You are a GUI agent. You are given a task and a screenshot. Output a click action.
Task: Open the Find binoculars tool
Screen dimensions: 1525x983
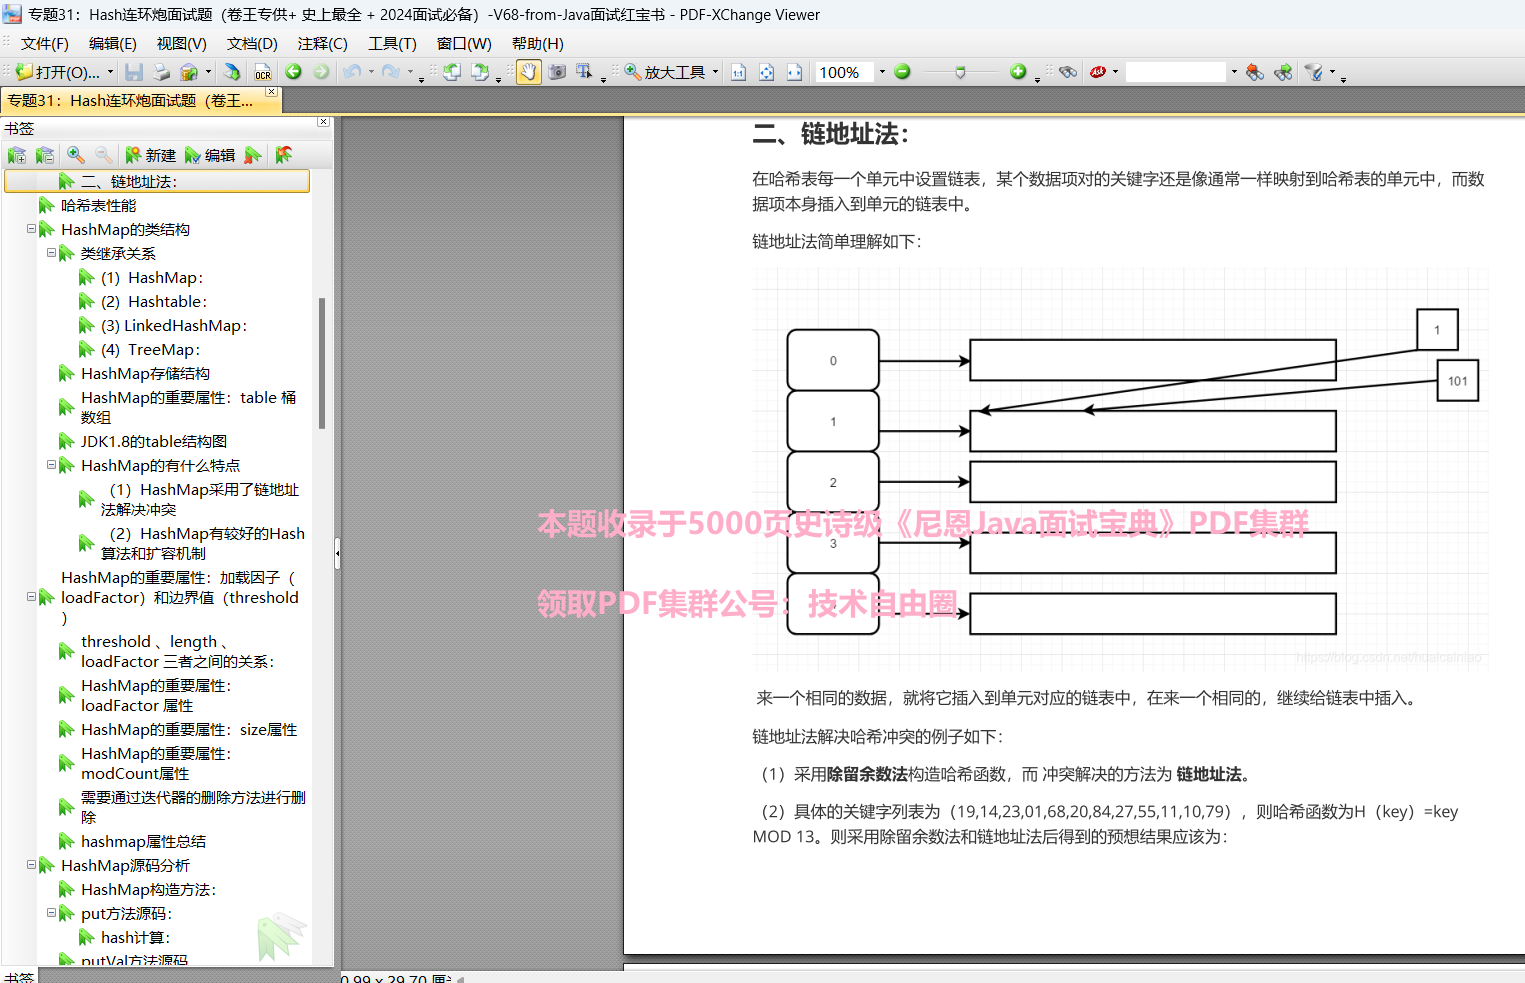(1068, 72)
